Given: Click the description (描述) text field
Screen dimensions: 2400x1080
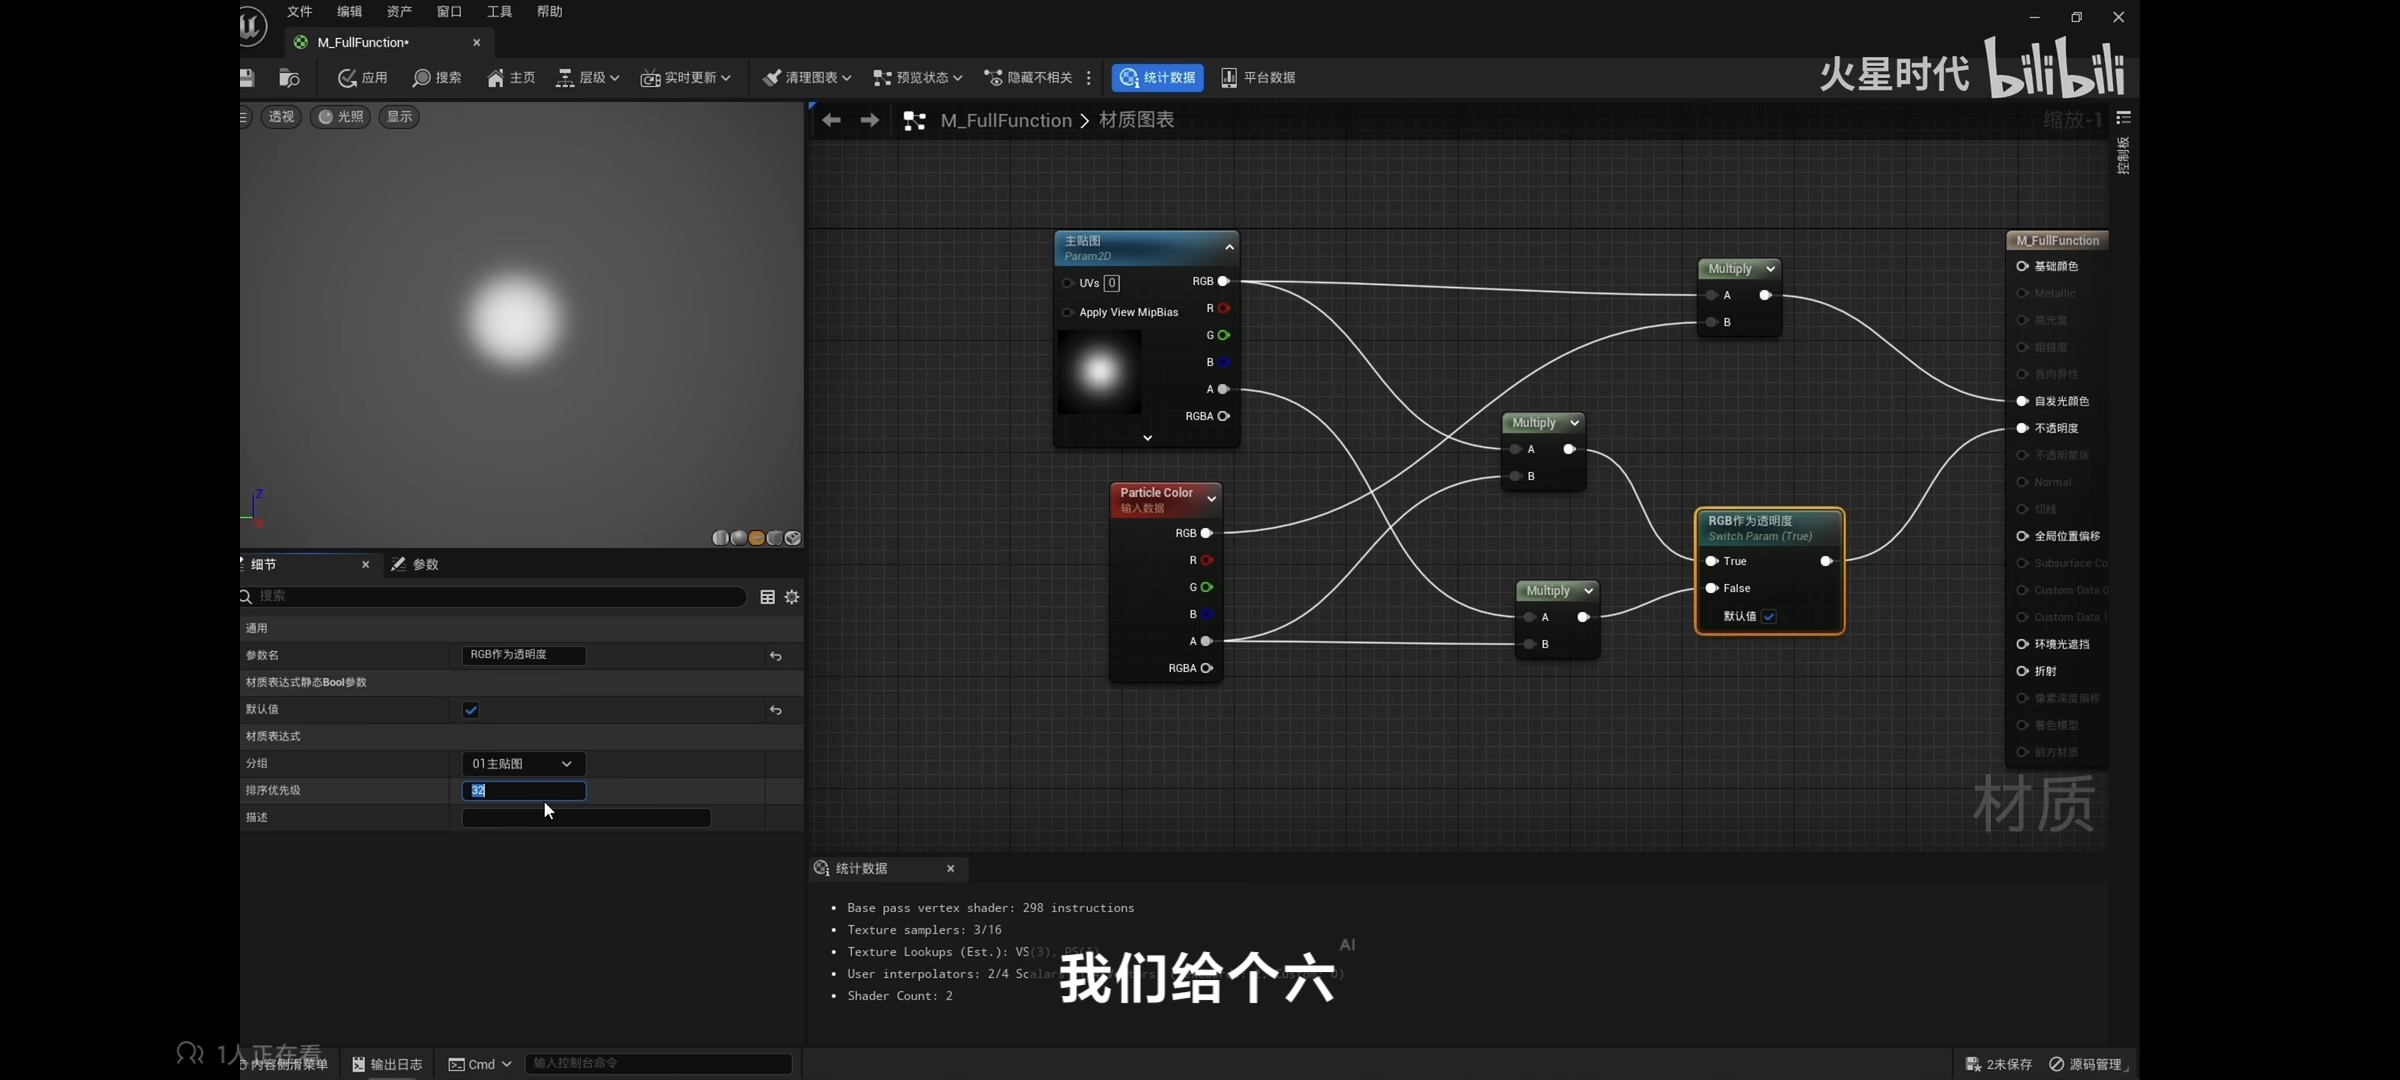Looking at the screenshot, I should coord(586,818).
